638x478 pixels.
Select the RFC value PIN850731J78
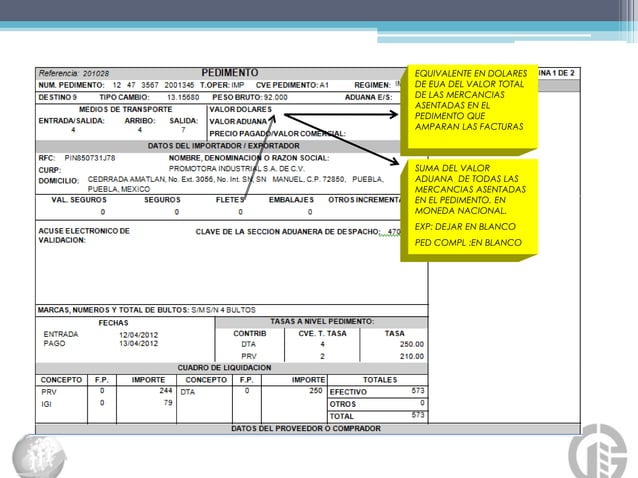[x=90, y=158]
